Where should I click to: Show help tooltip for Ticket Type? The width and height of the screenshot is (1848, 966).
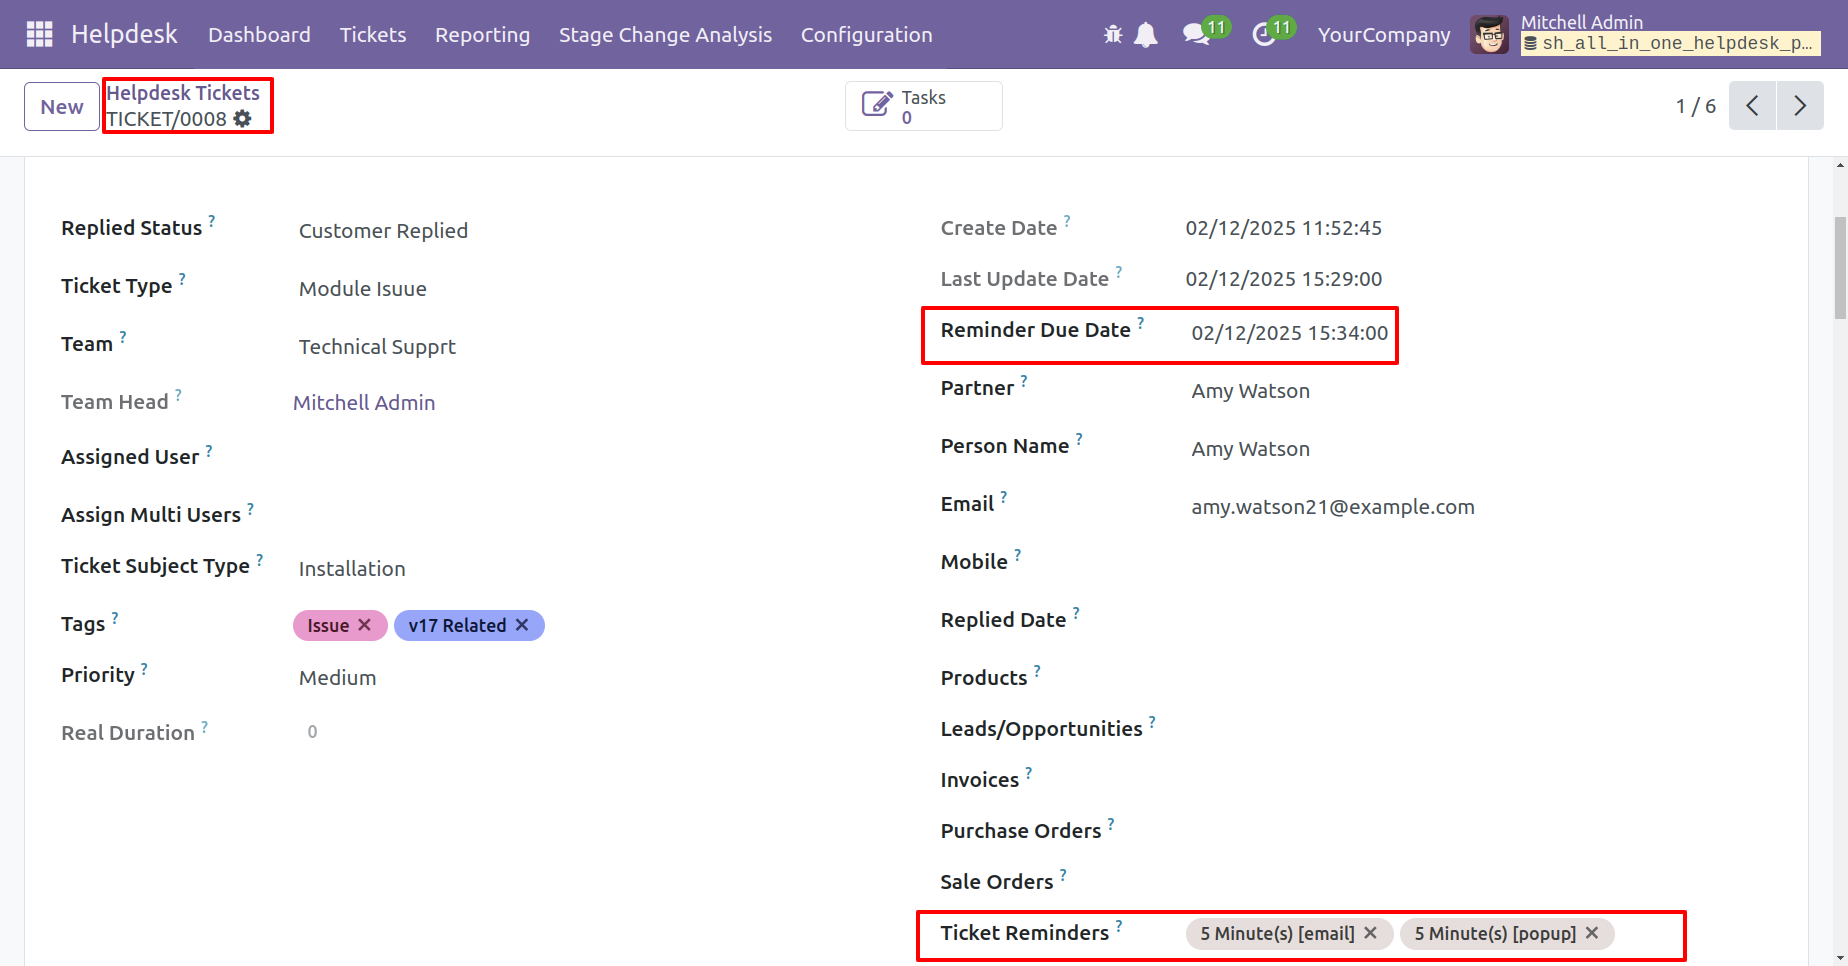[182, 278]
